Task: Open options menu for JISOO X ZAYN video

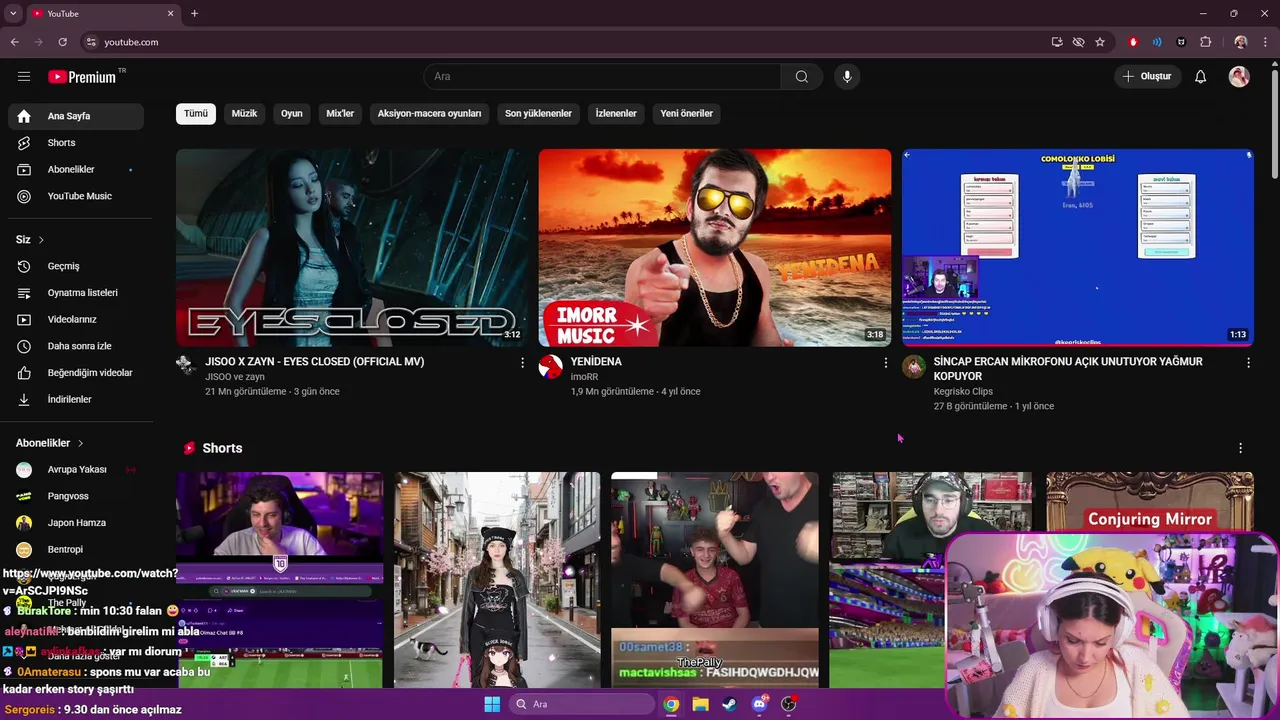Action: click(522, 363)
